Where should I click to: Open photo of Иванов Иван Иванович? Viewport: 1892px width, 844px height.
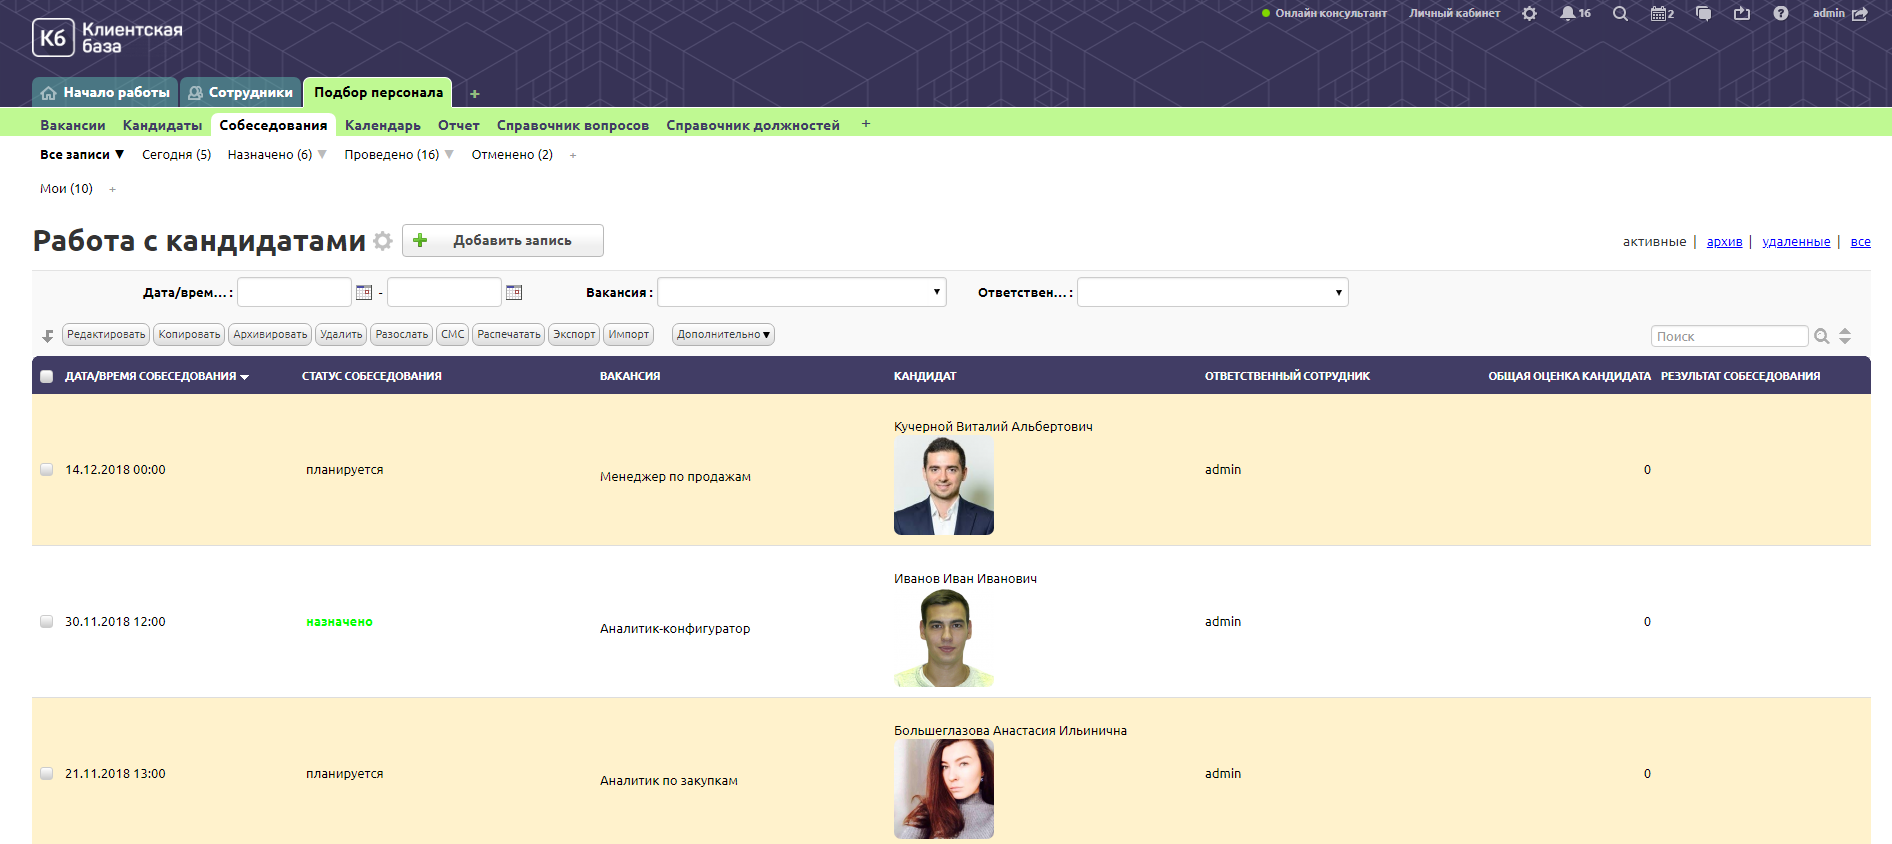tap(944, 638)
